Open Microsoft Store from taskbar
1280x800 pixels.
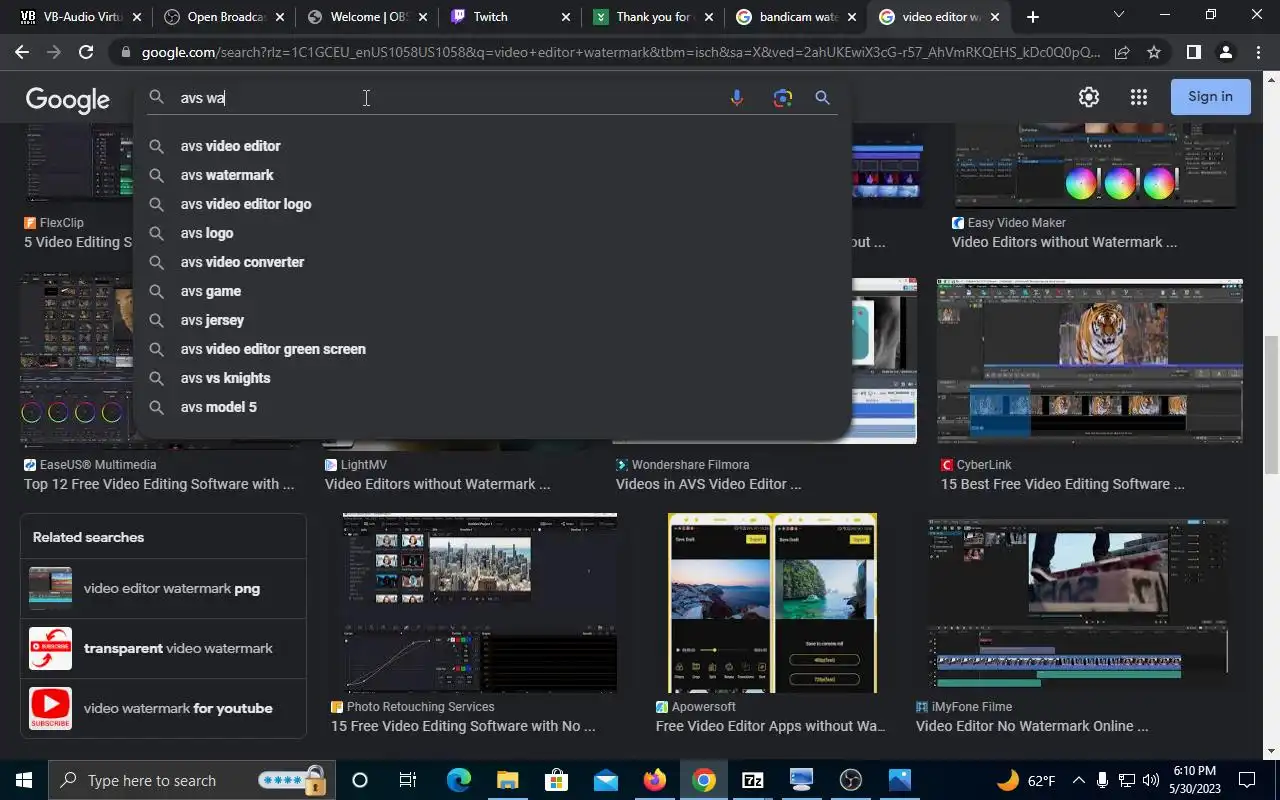pyautogui.click(x=556, y=780)
